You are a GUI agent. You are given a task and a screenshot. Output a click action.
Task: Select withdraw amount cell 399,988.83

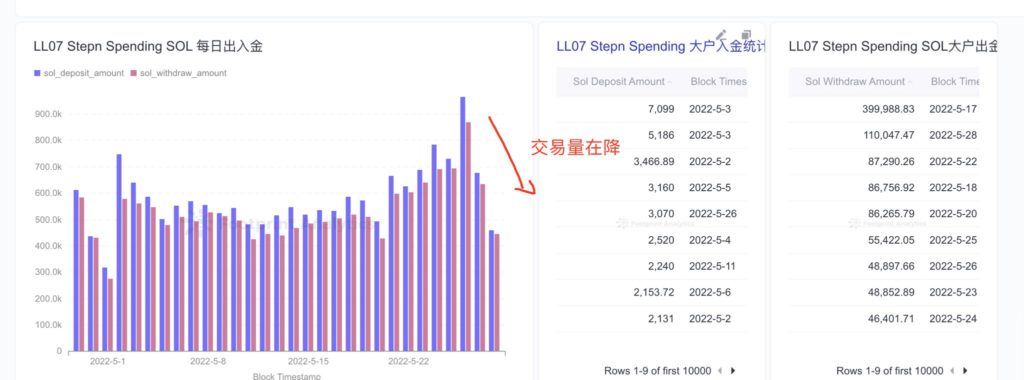tap(888, 109)
